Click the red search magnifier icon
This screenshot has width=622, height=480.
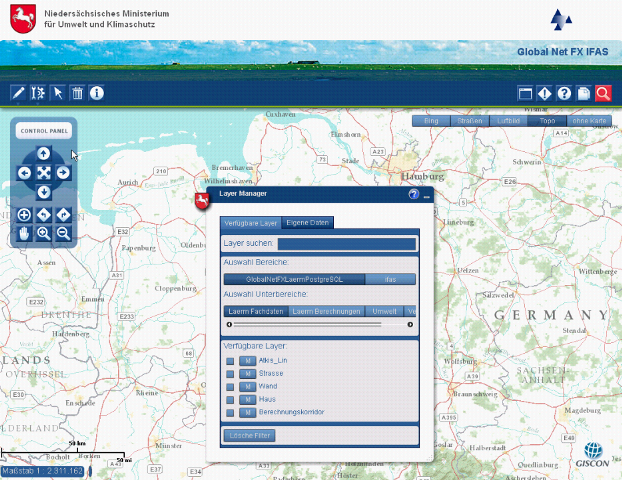click(603, 93)
